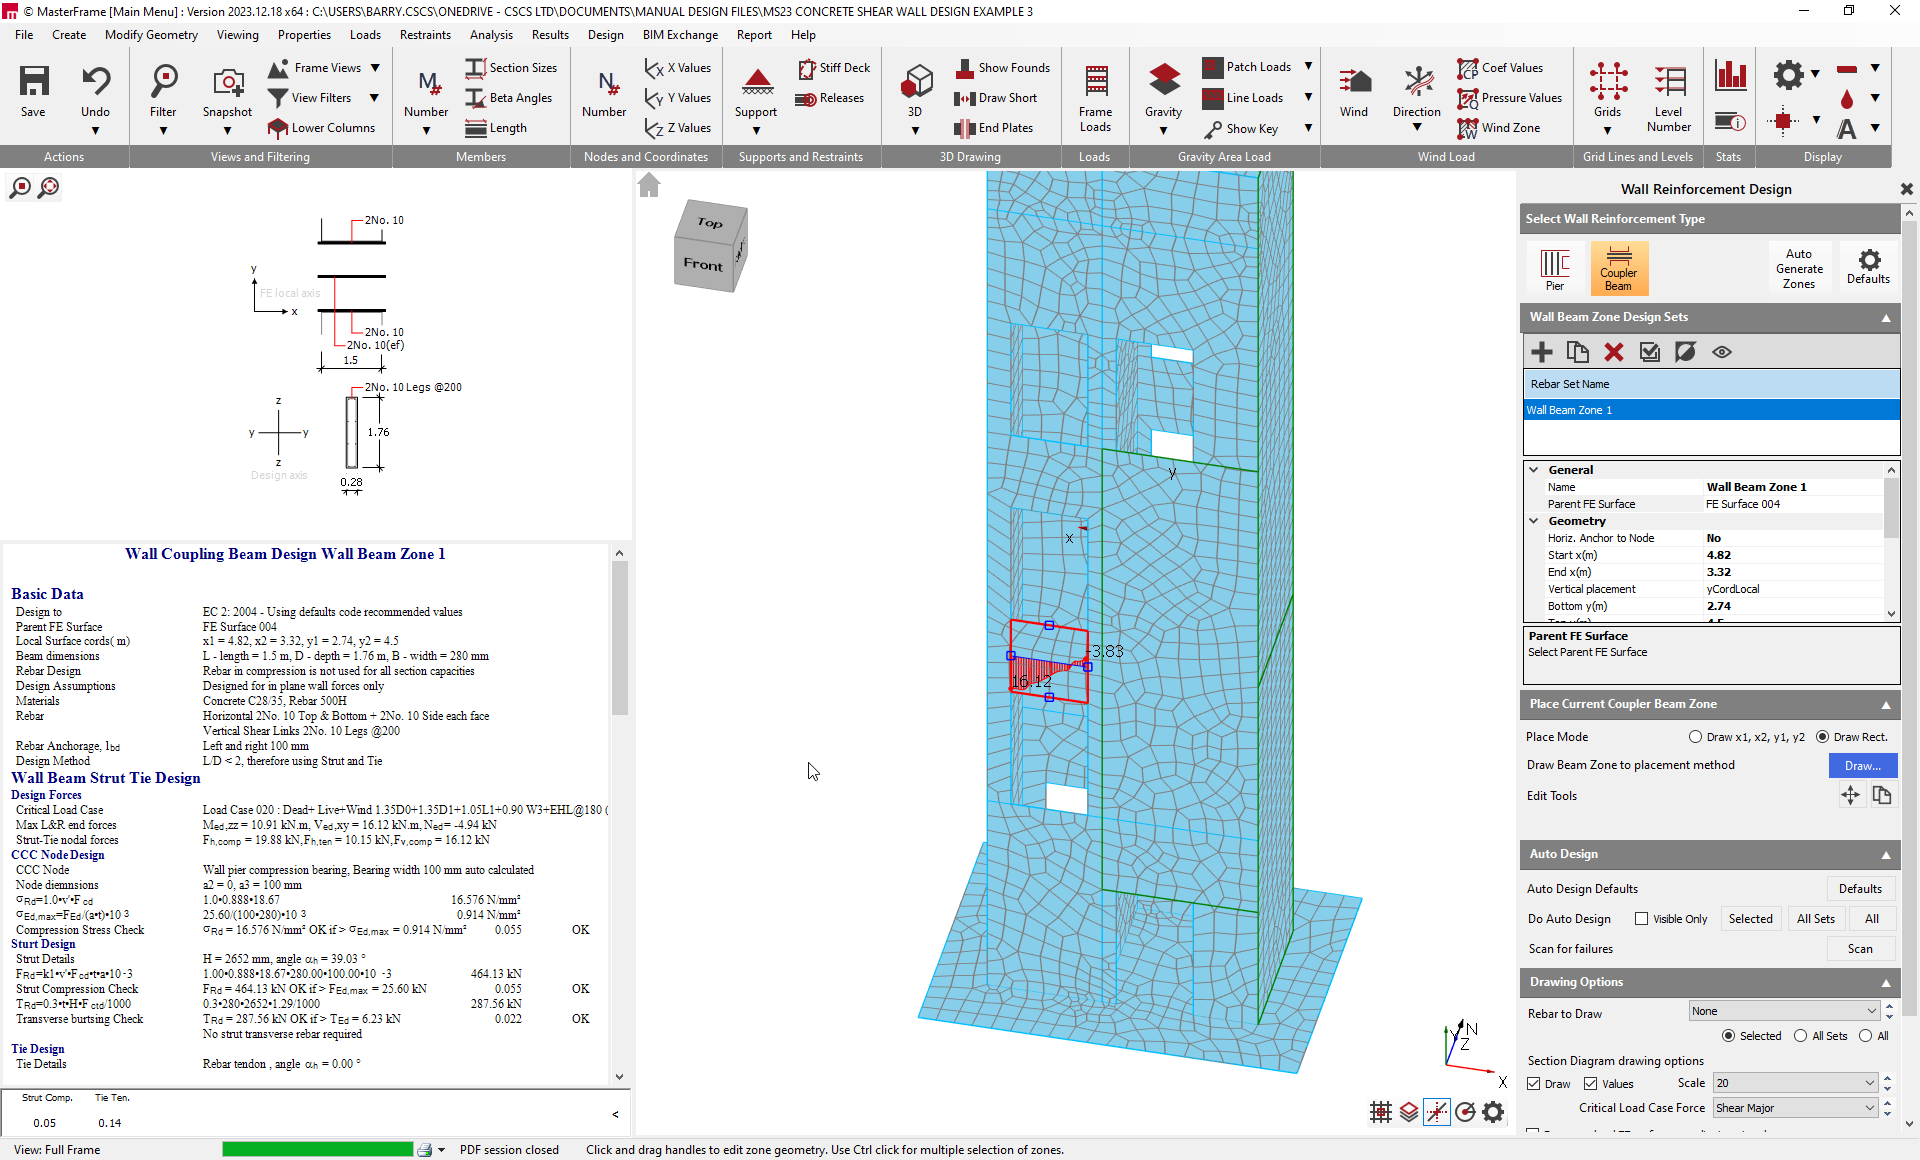Collapse the General property group
The image size is (1920, 1160).
coord(1534,470)
